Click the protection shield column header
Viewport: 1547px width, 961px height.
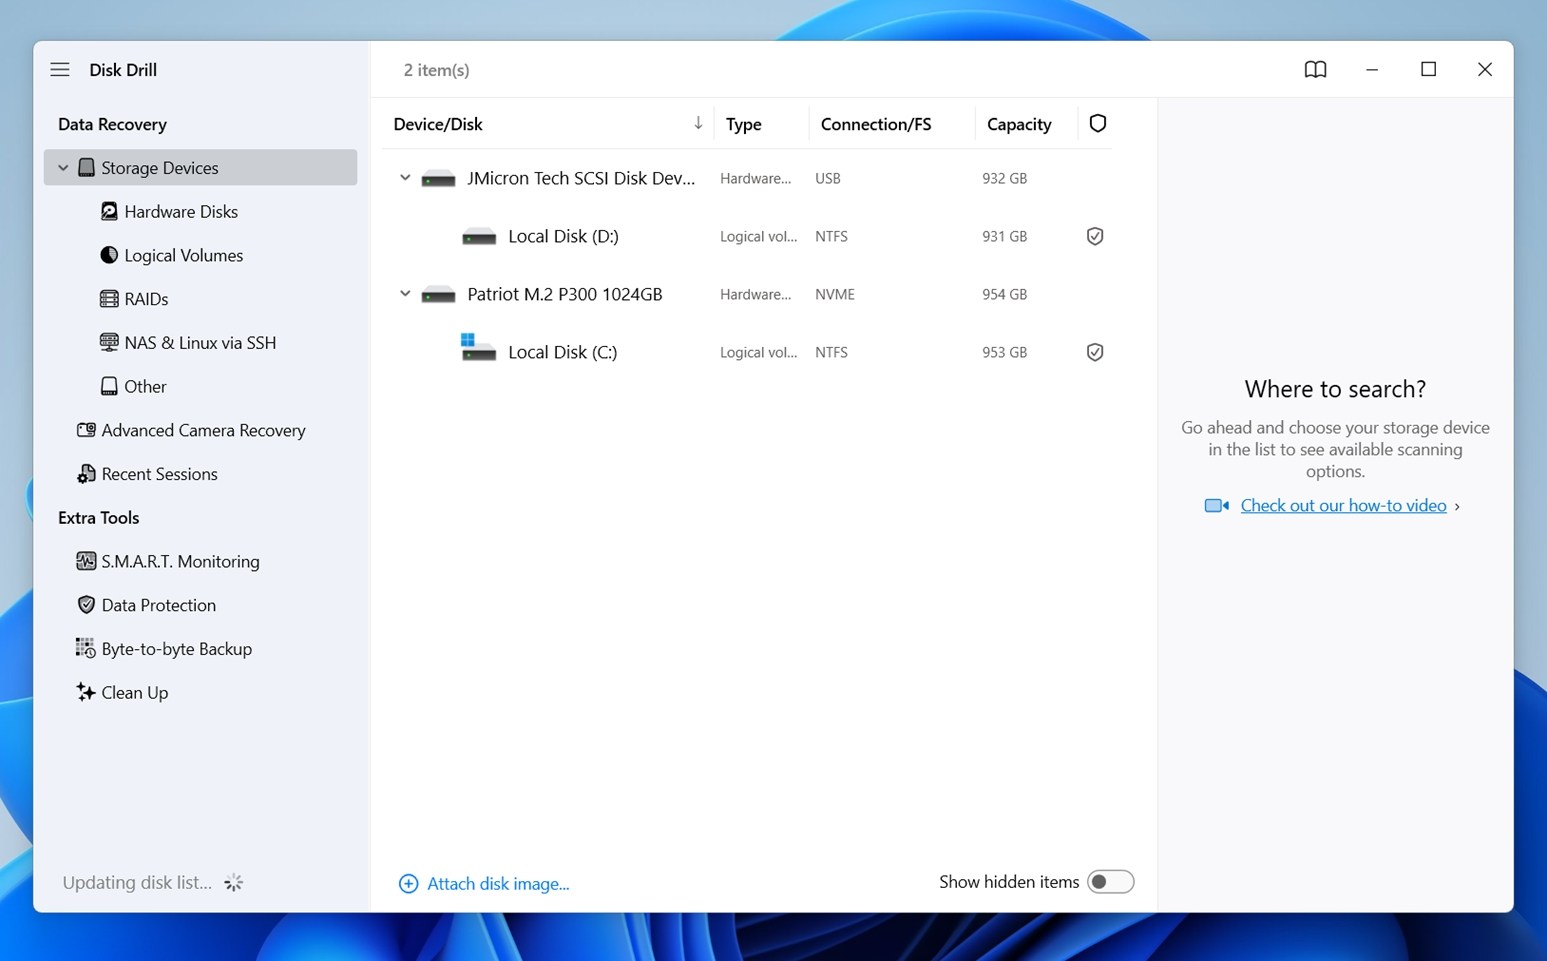tap(1097, 124)
